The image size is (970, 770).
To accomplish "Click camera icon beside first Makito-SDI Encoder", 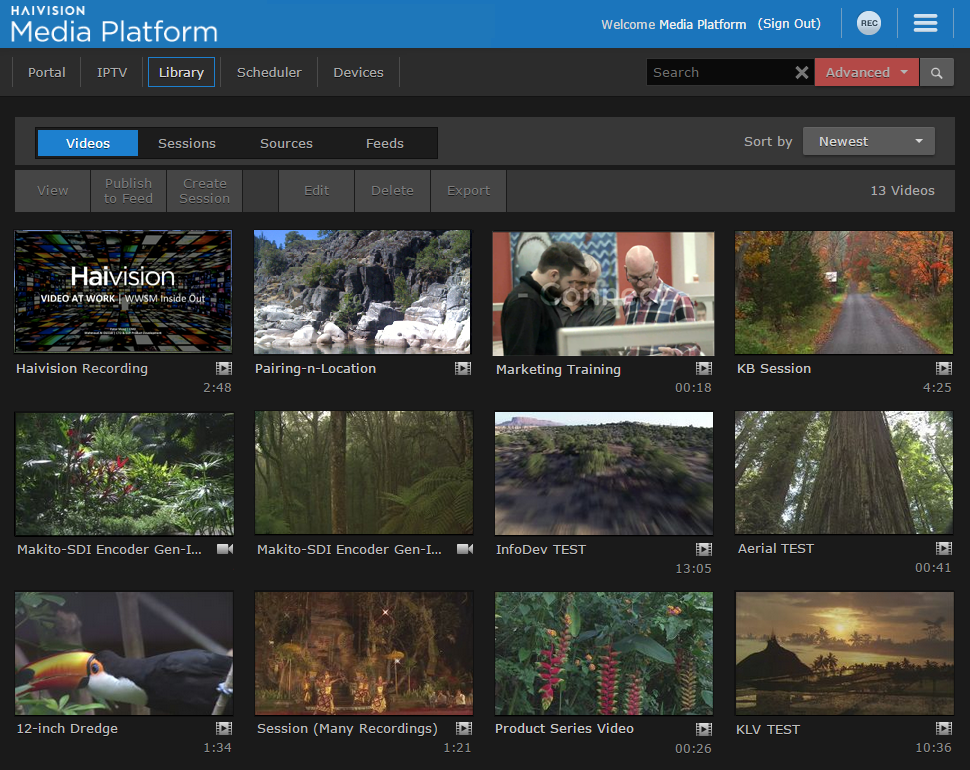I will (224, 549).
